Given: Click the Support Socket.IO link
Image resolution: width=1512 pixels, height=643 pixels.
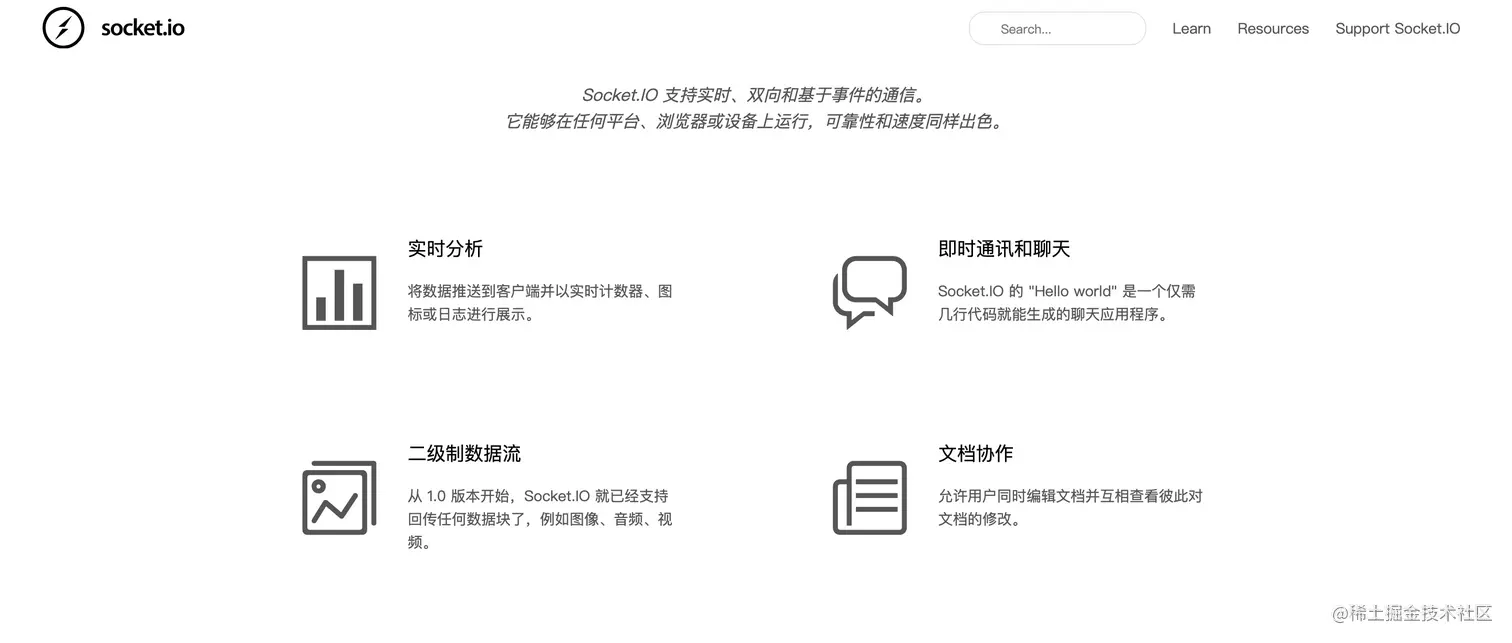Looking at the screenshot, I should coord(1397,28).
